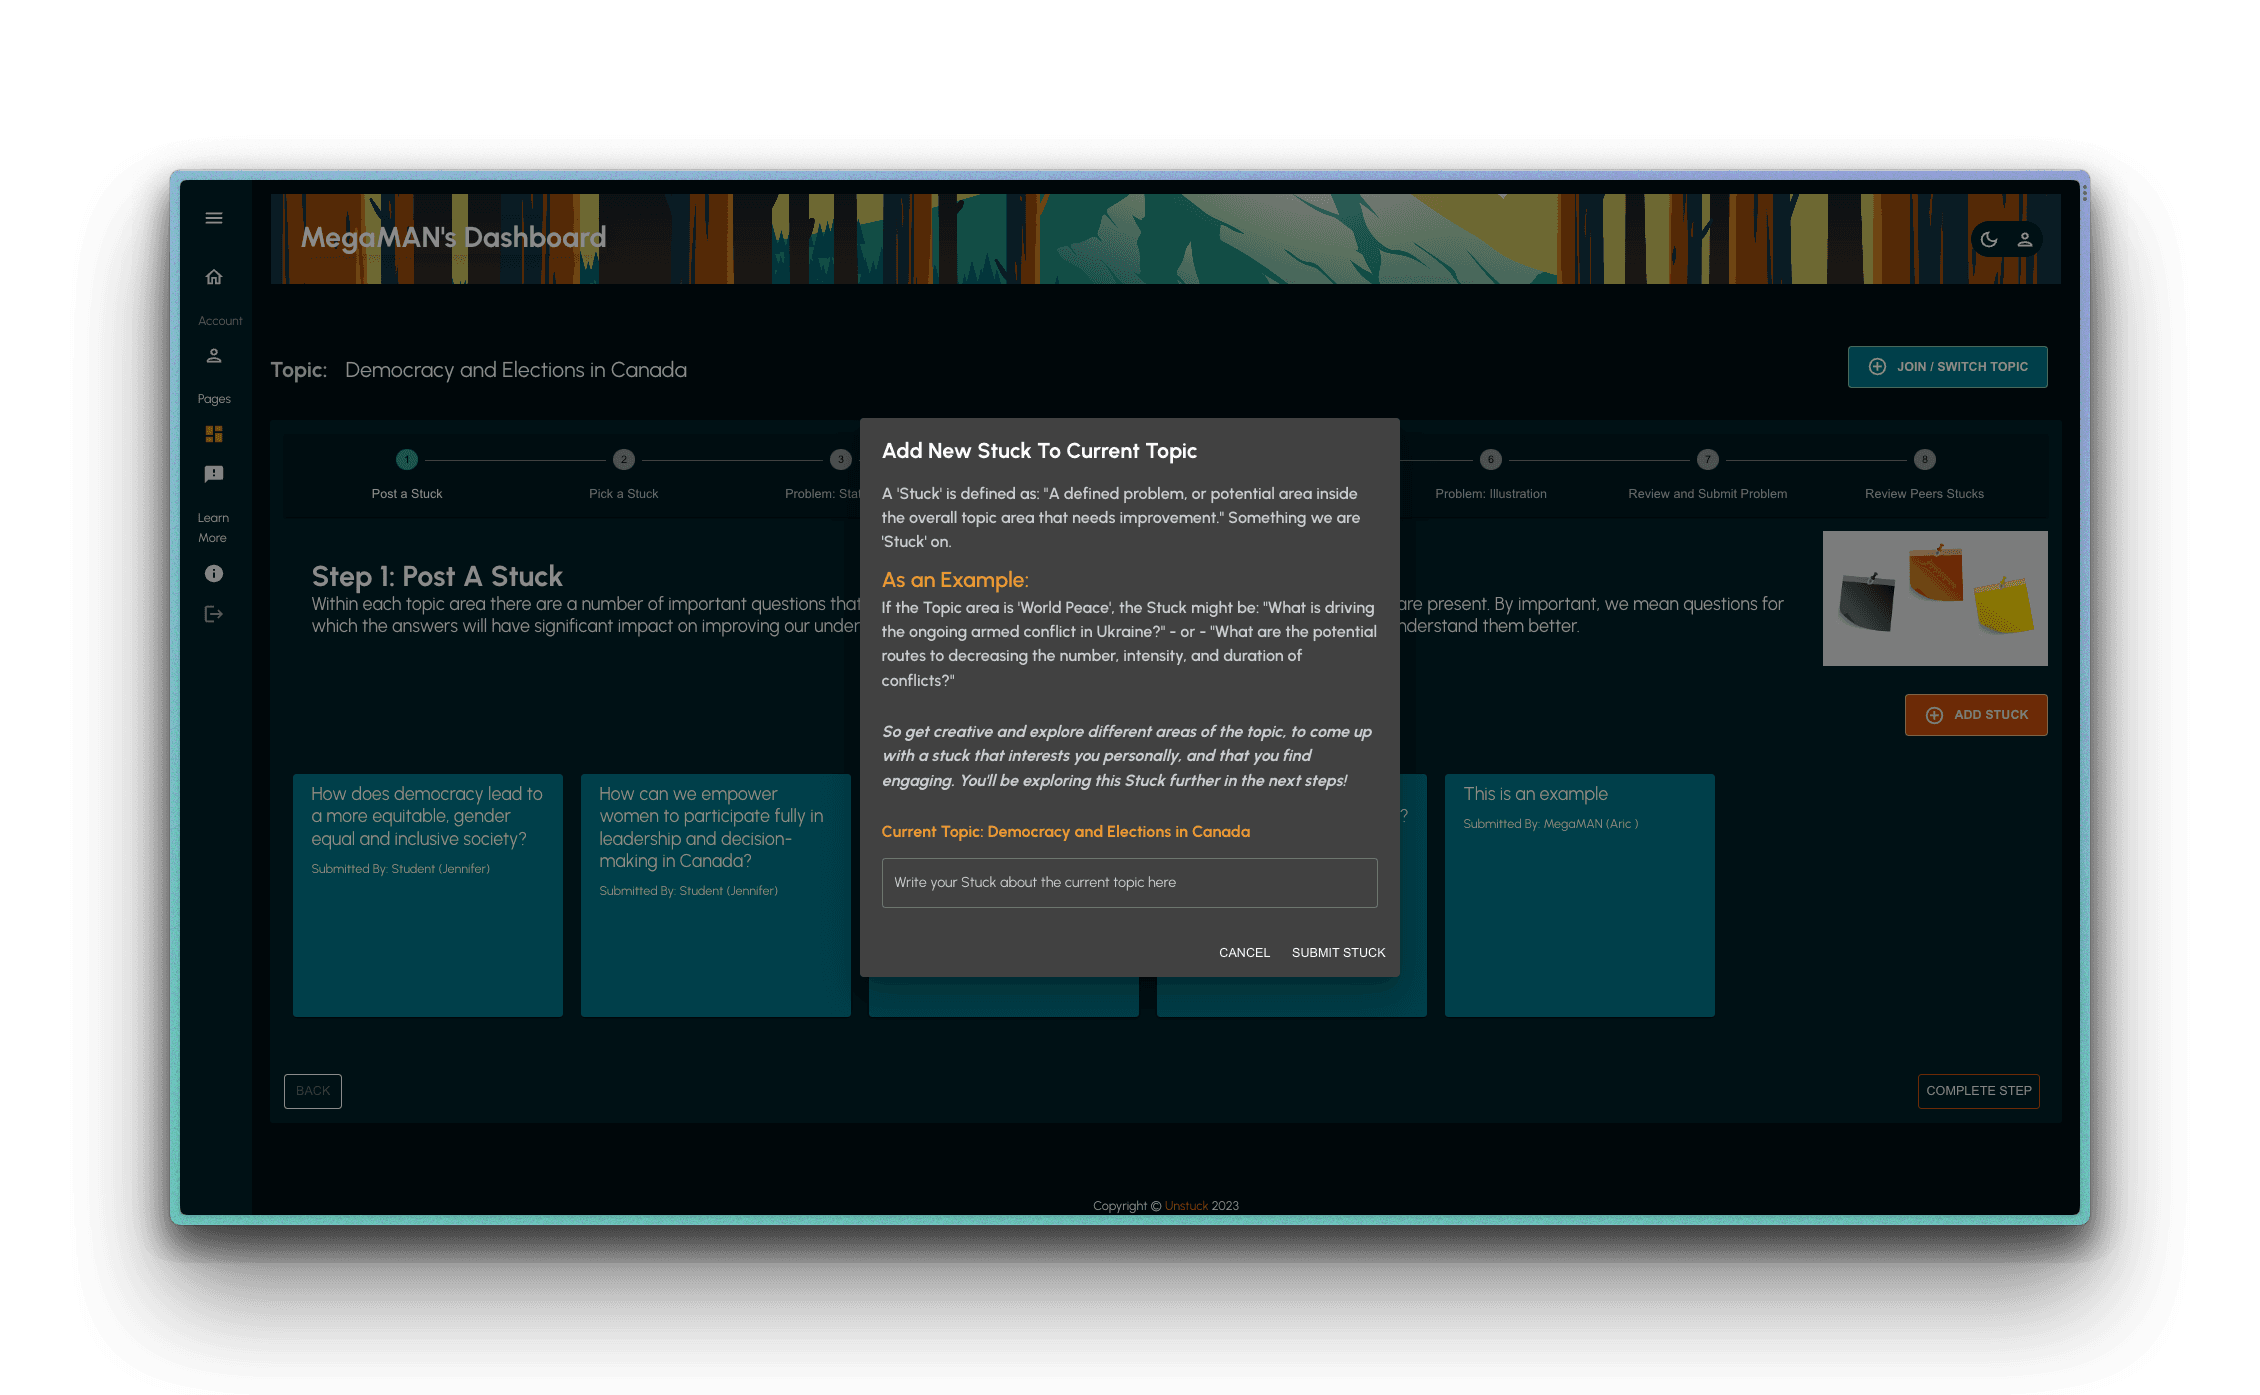This screenshot has width=2260, height=1395.
Task: Toggle dark mode with the moon icon
Action: 1989,240
